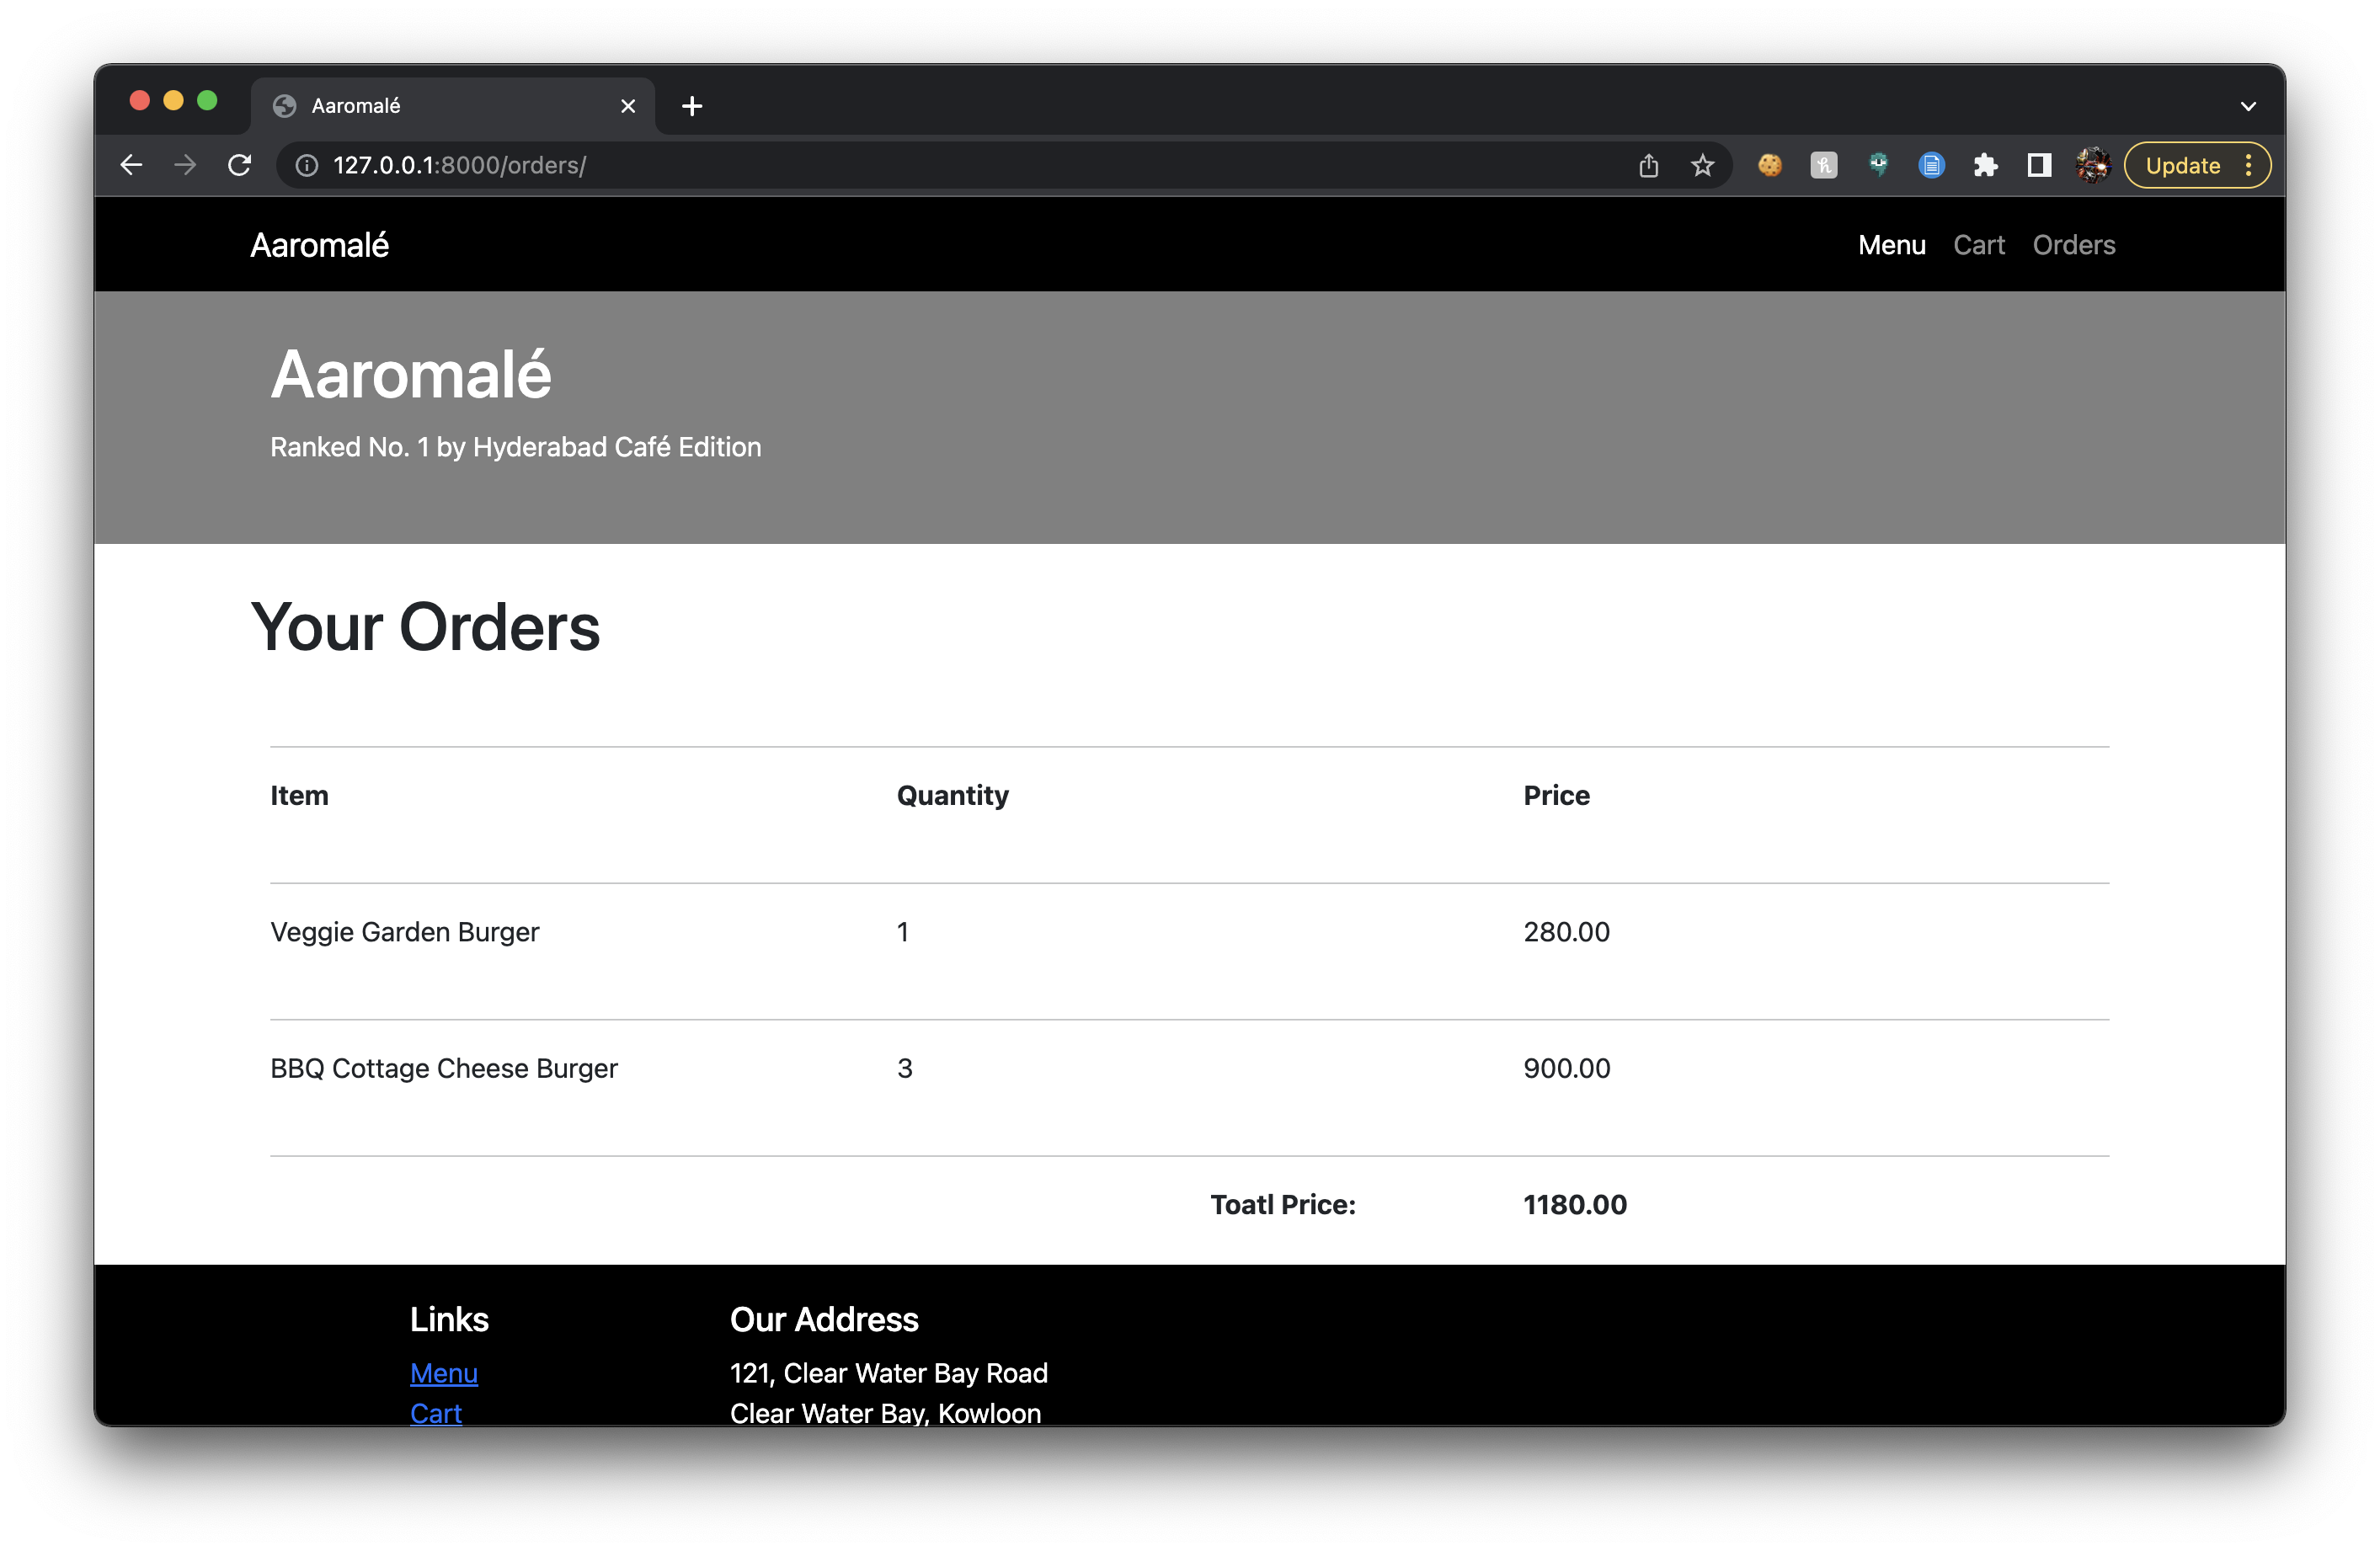This screenshot has height=1551, width=2380.
Task: Toggle the browser side panel icon
Action: [x=2039, y=165]
